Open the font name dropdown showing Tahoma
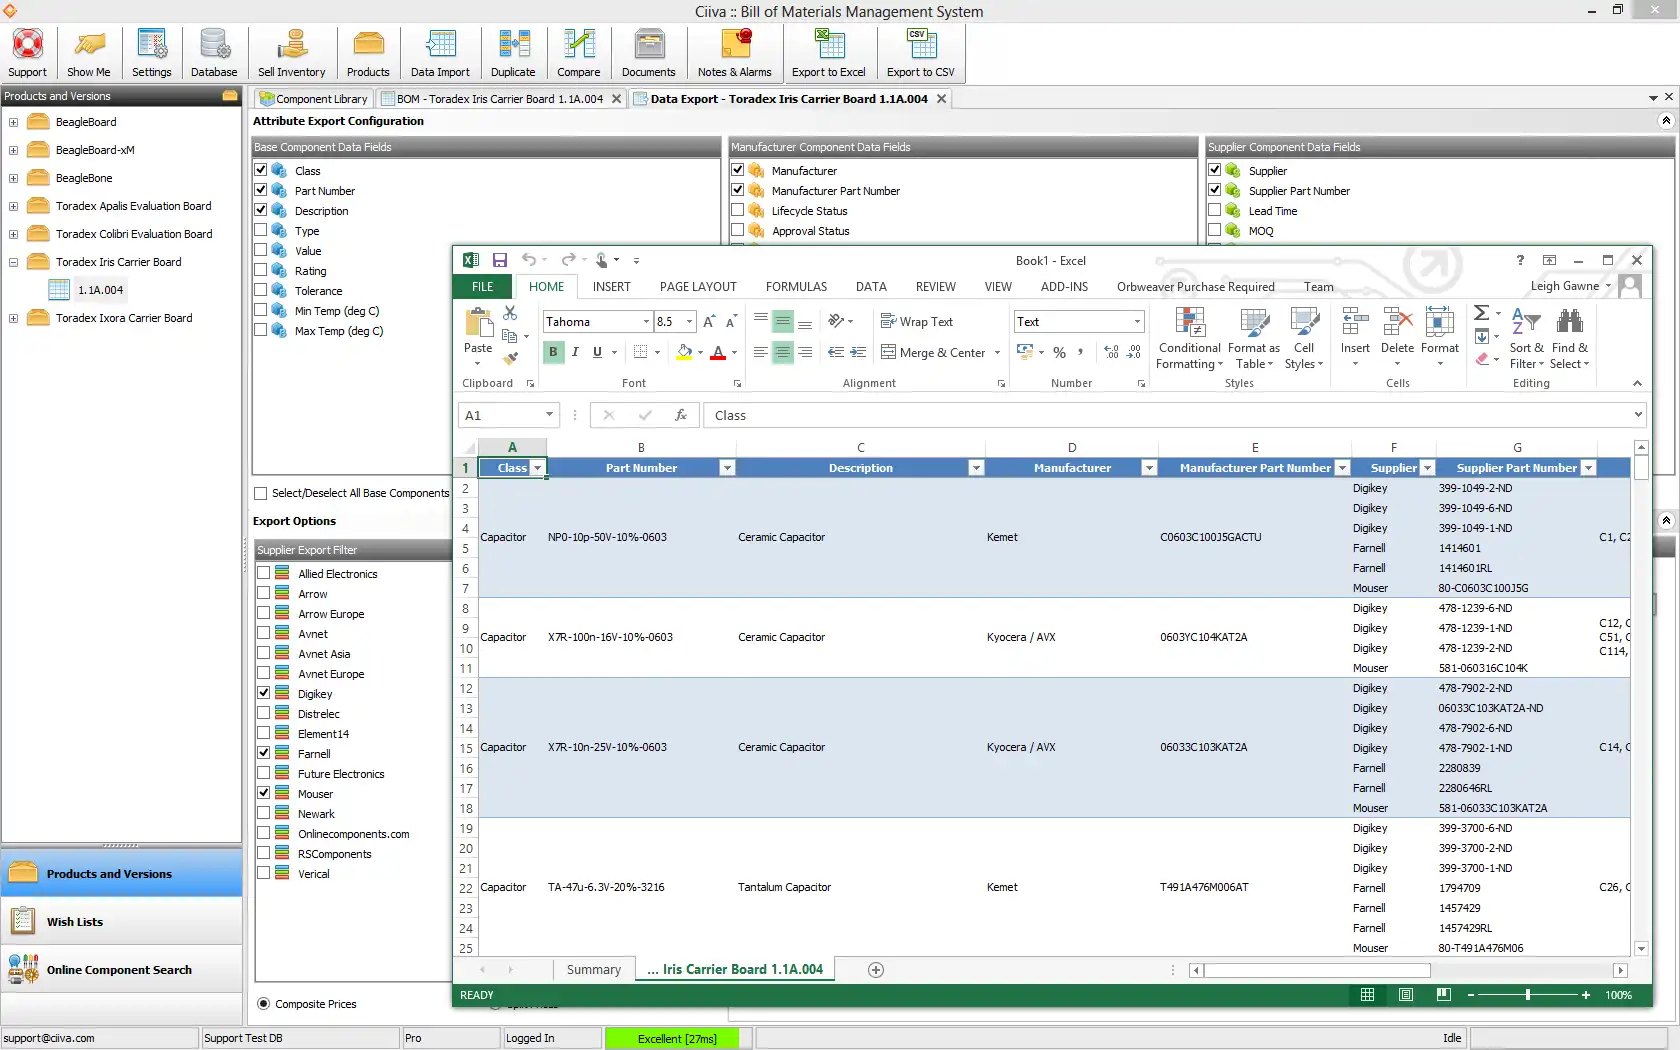Screen dimensions: 1680x1050 (646, 322)
